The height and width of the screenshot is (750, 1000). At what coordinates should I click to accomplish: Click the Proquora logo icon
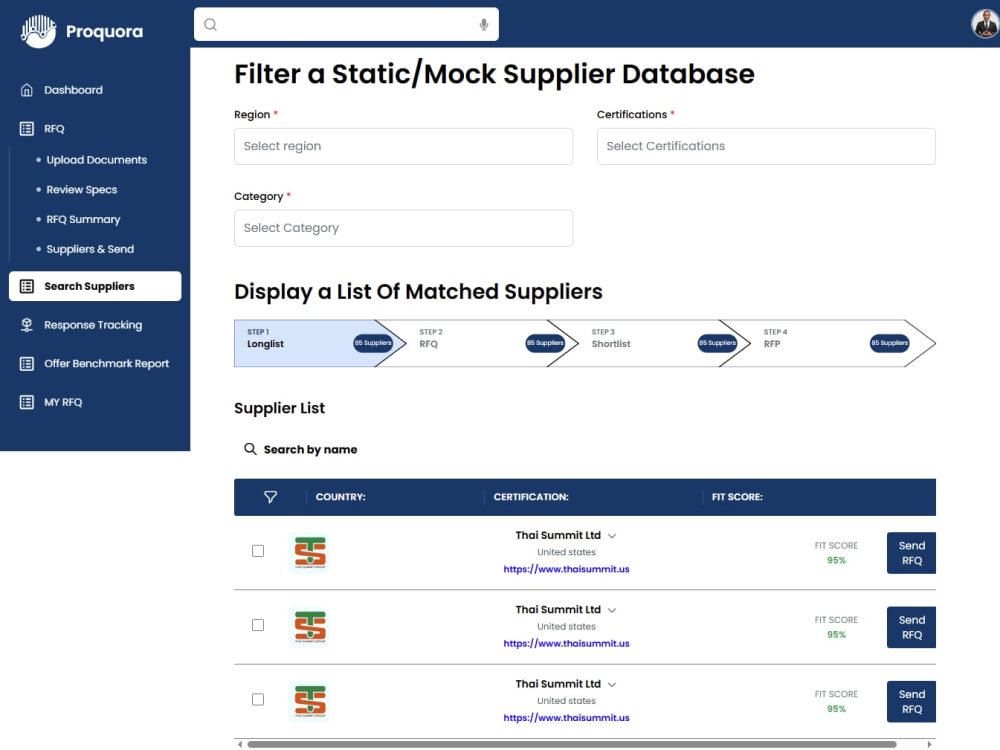(x=38, y=31)
